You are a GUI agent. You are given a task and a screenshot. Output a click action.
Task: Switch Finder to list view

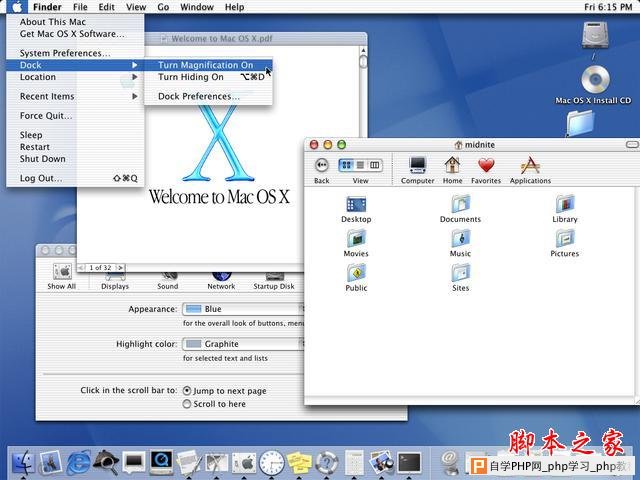360,165
